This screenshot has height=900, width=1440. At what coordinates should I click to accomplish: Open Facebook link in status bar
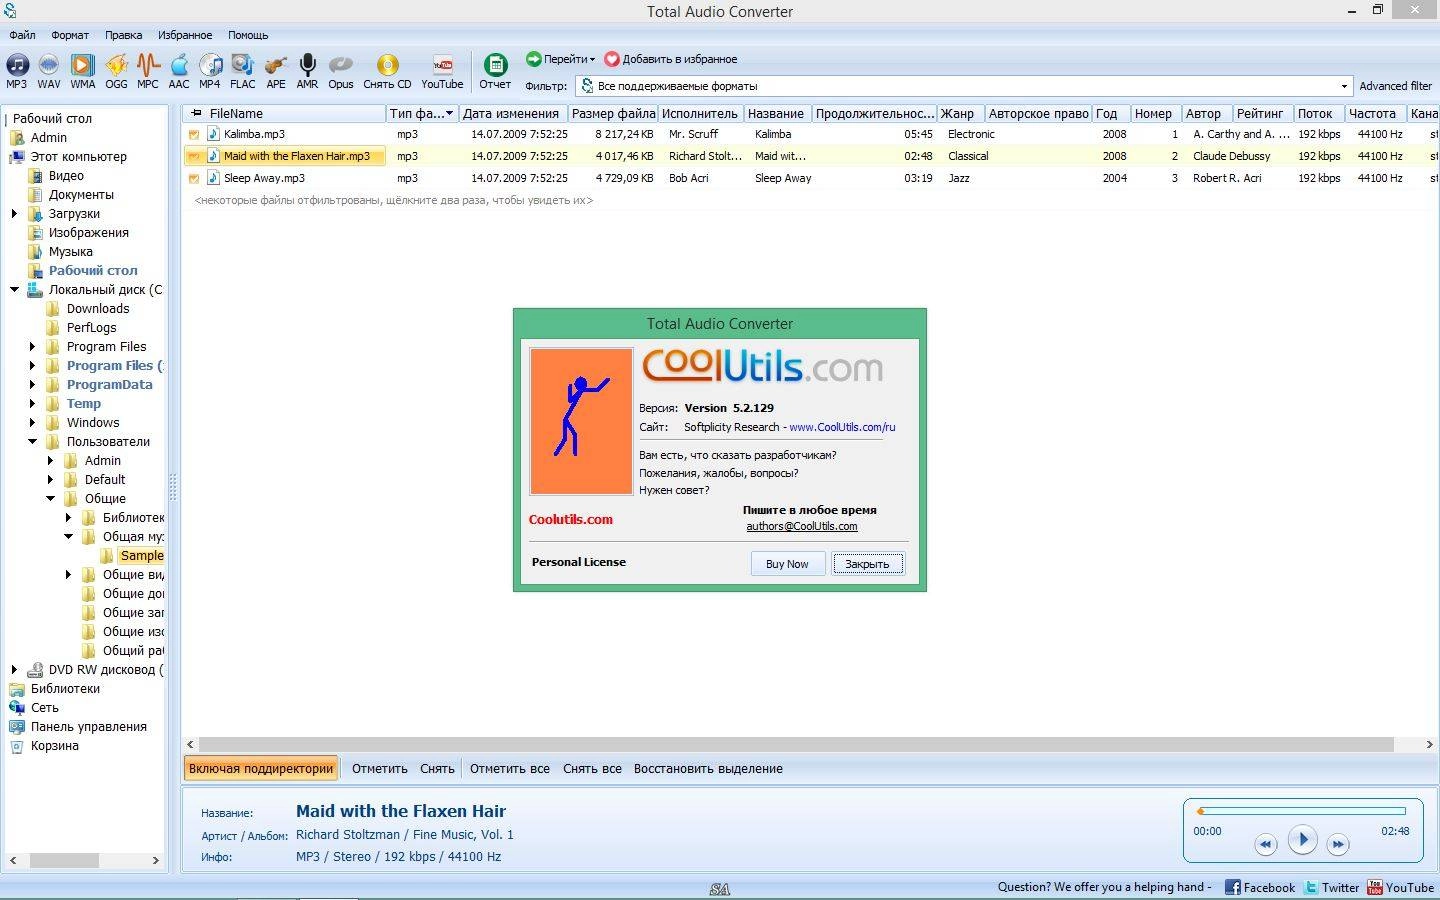(x=1260, y=887)
